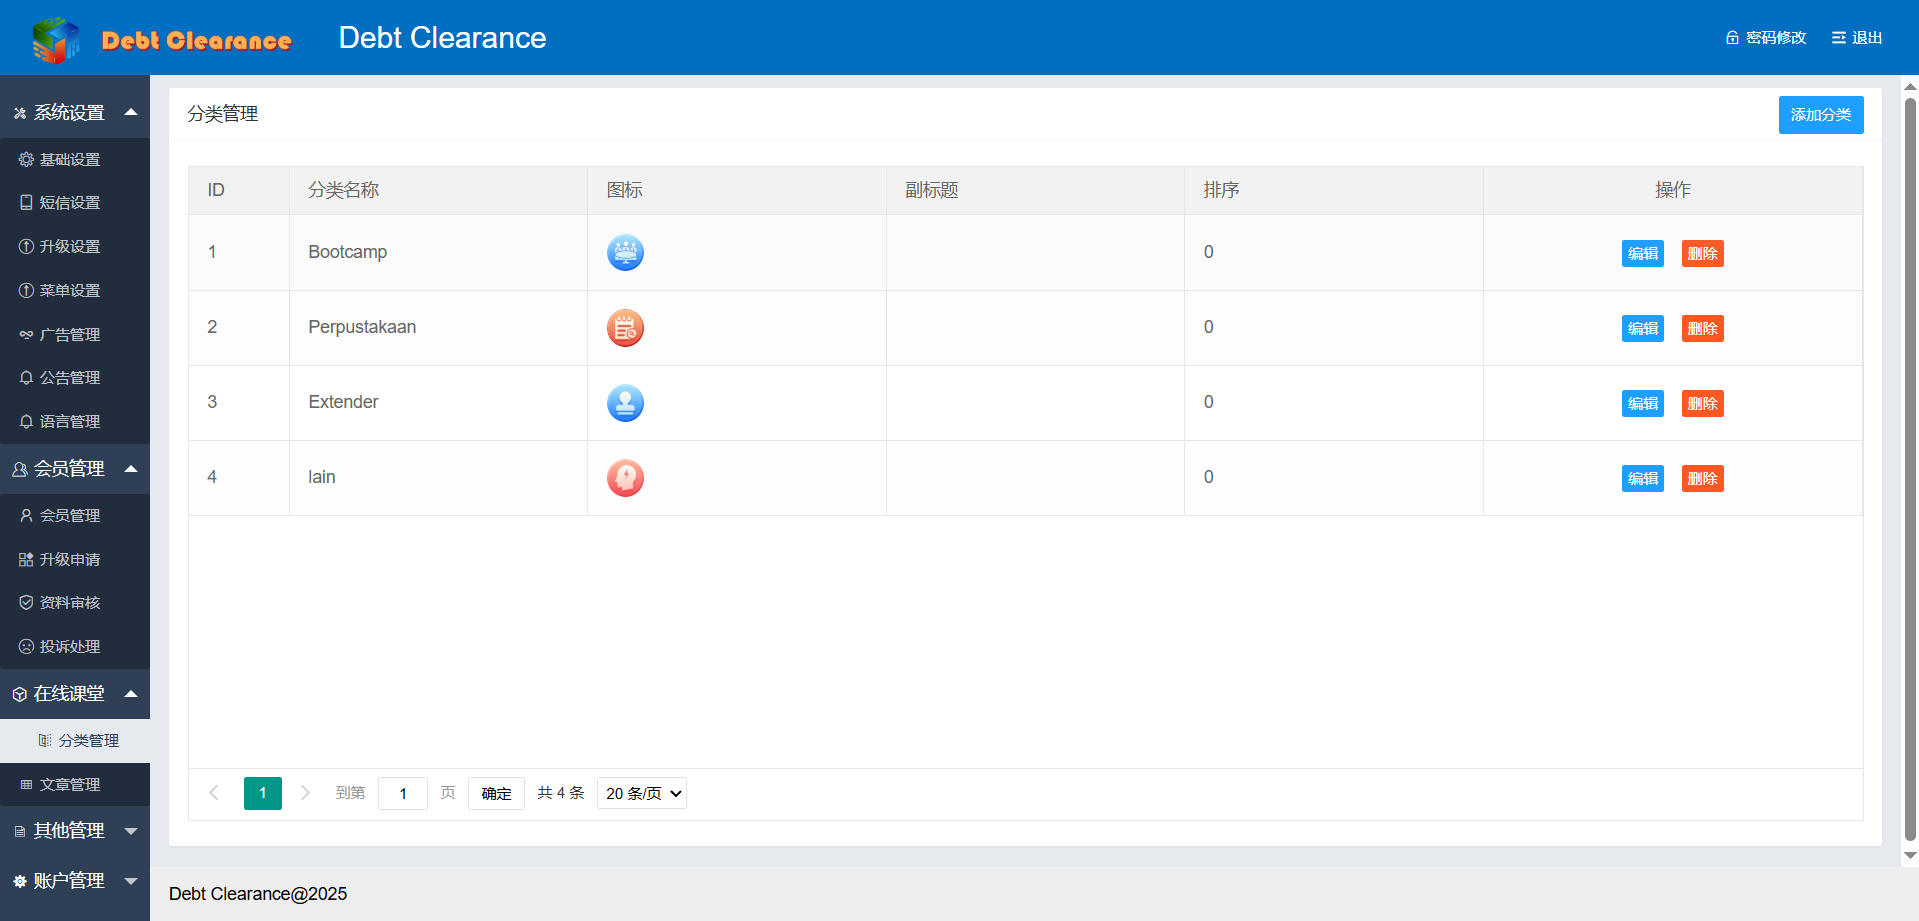1919x921 pixels.
Task: Expand the 账户管理 sidebar section
Action: pyautogui.click(x=131, y=880)
